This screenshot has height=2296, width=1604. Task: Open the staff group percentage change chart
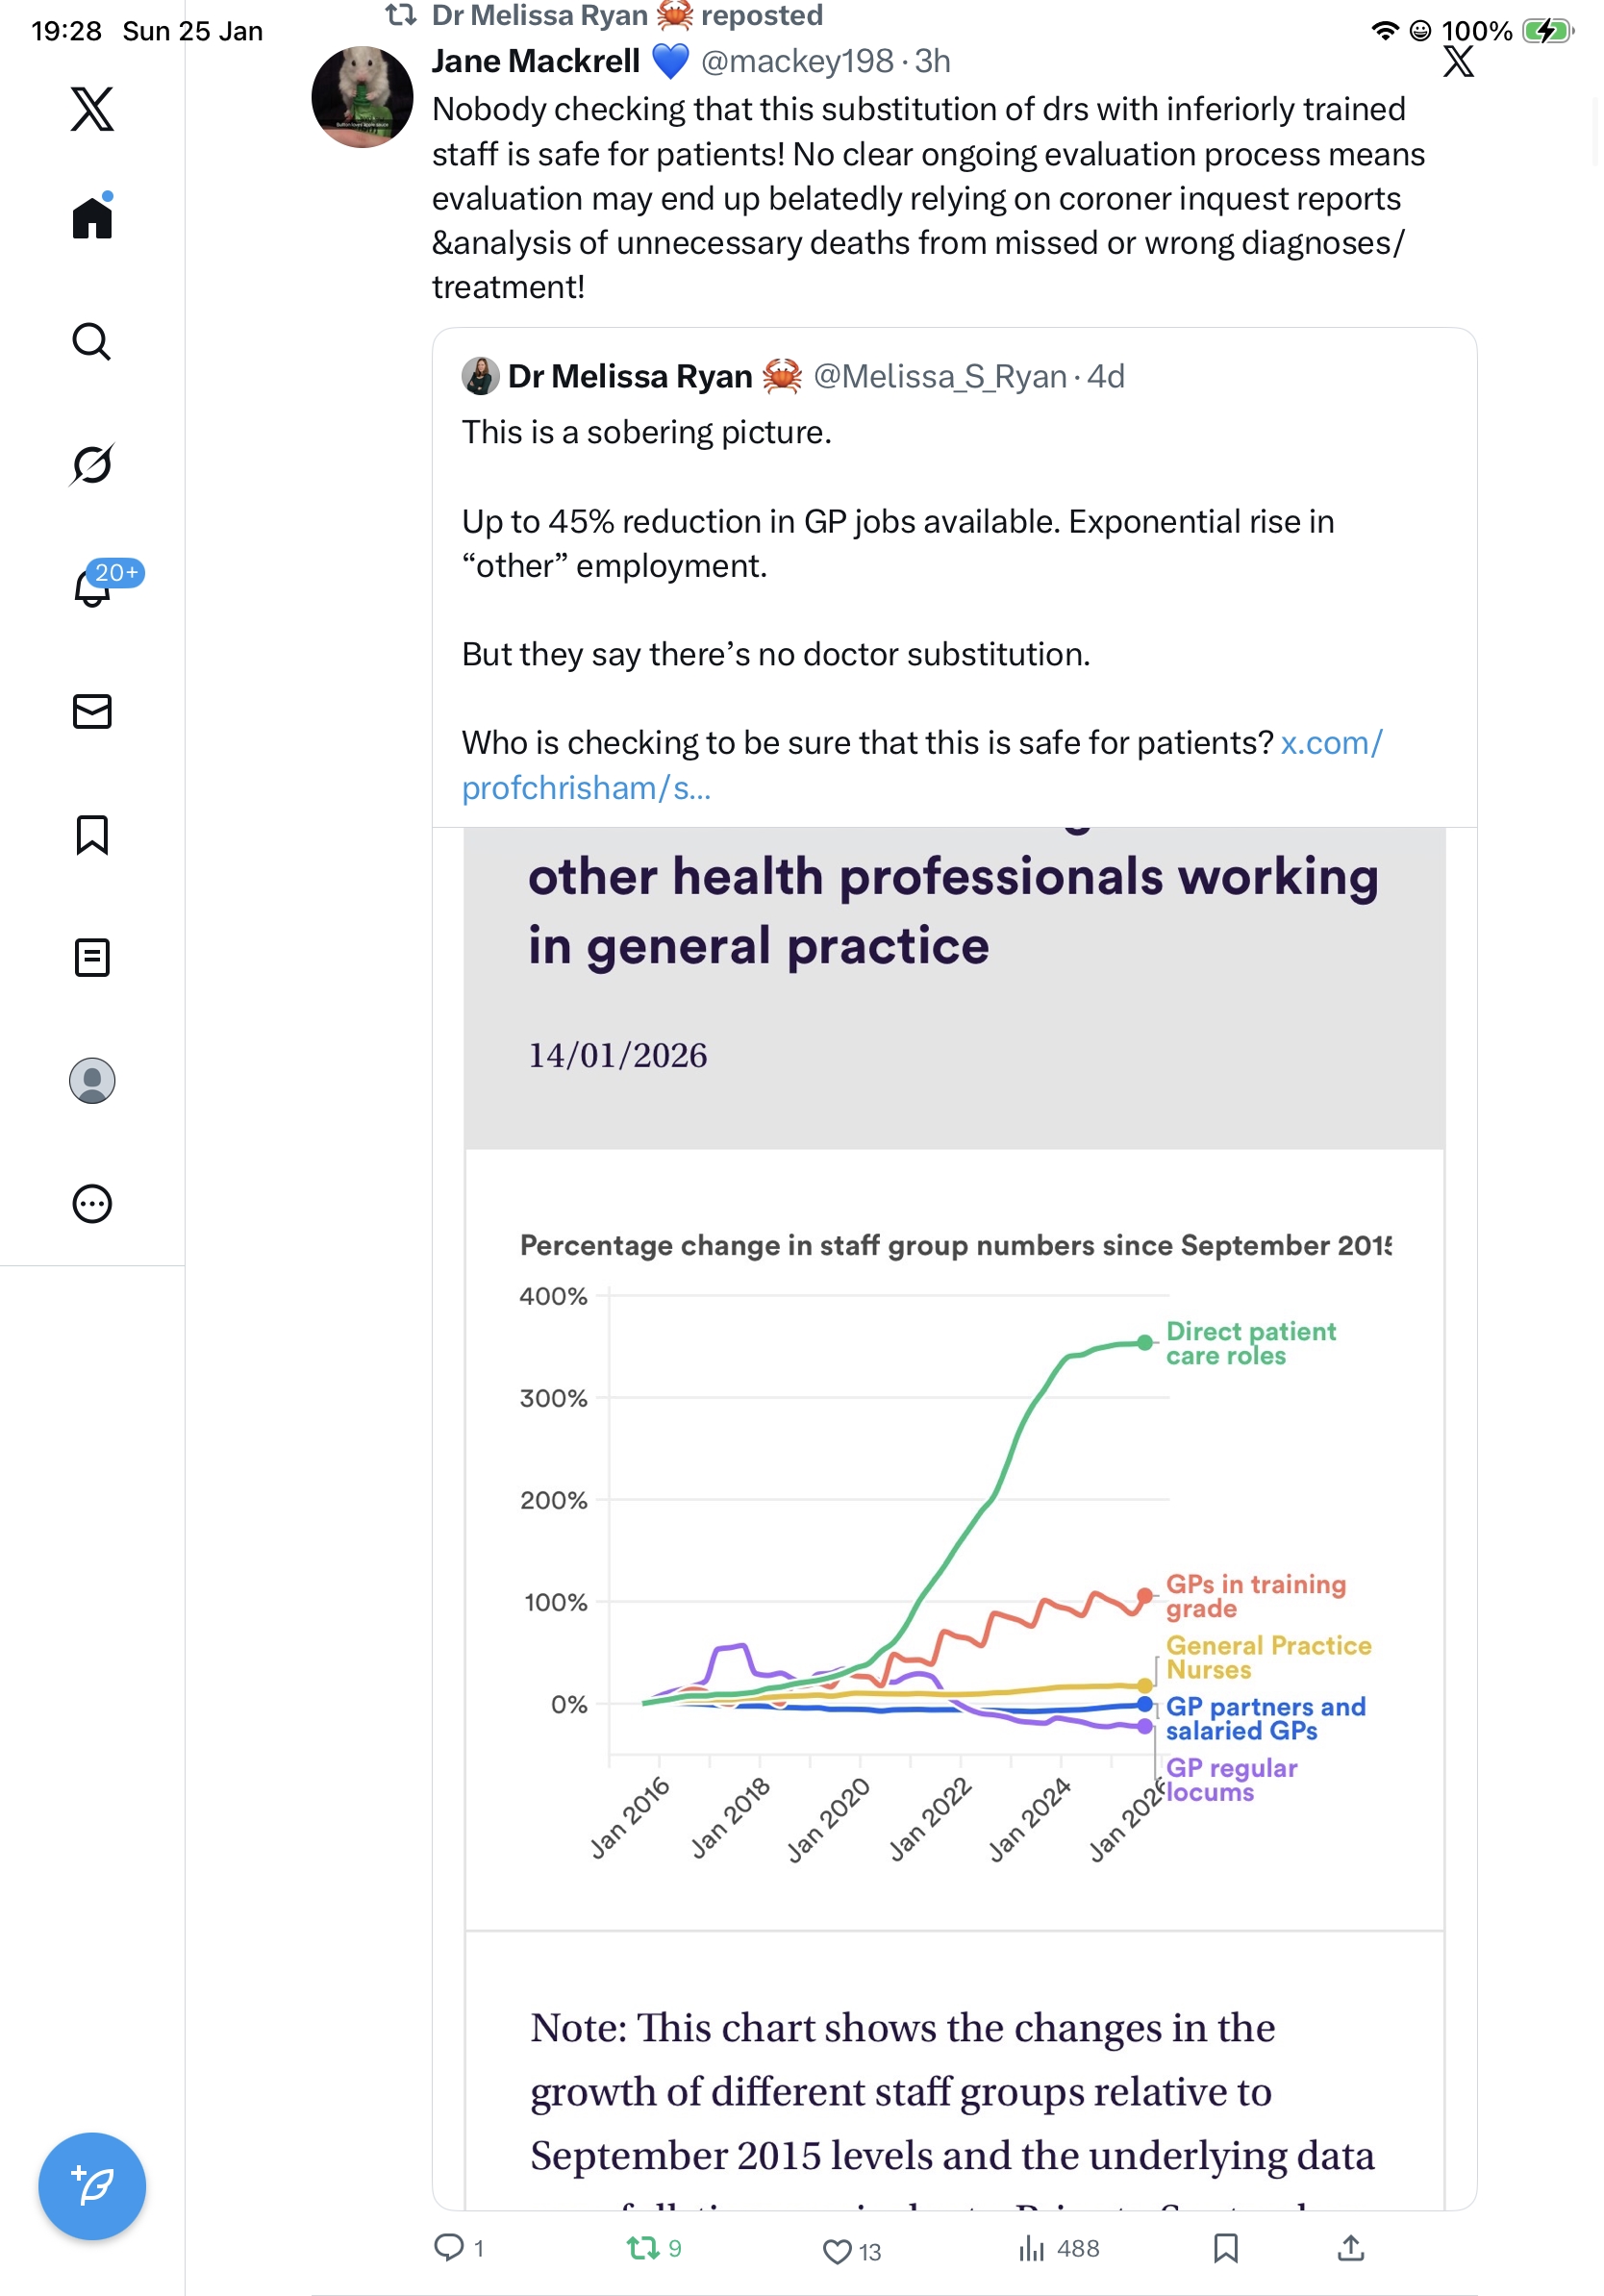954,1540
